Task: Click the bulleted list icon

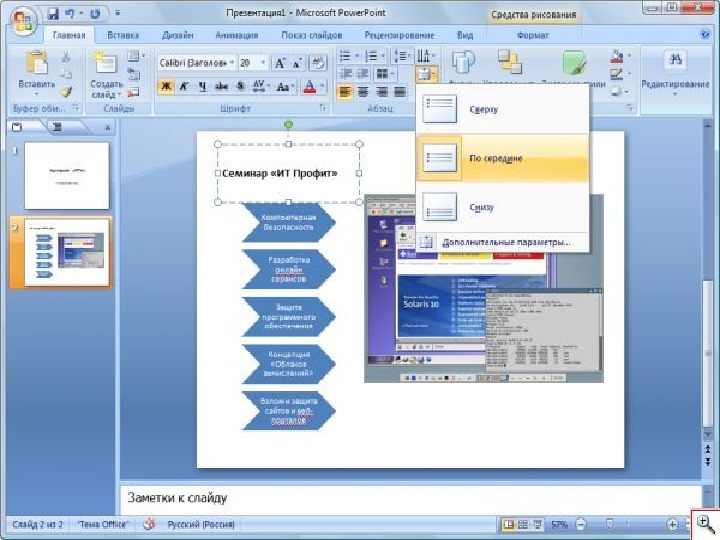Action: click(345, 56)
